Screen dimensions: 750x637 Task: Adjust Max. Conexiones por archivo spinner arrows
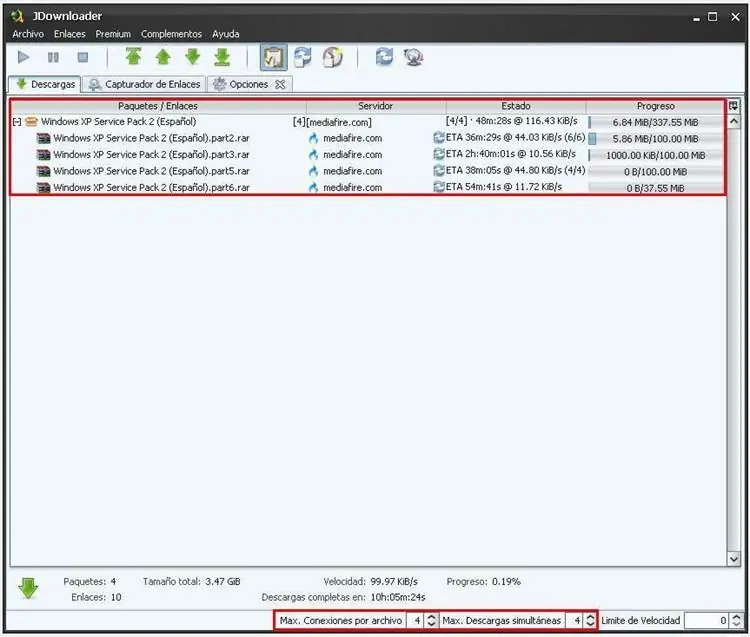[x=431, y=621]
